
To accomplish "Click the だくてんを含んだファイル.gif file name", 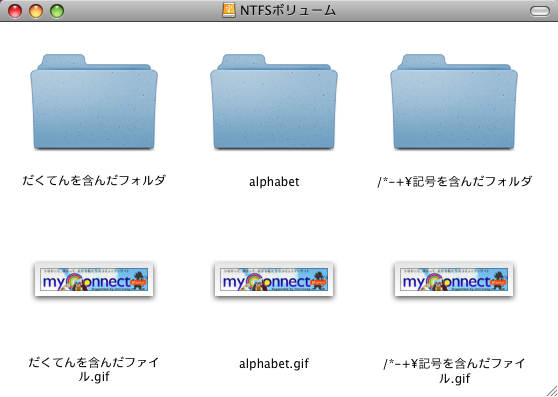I will point(94,370).
